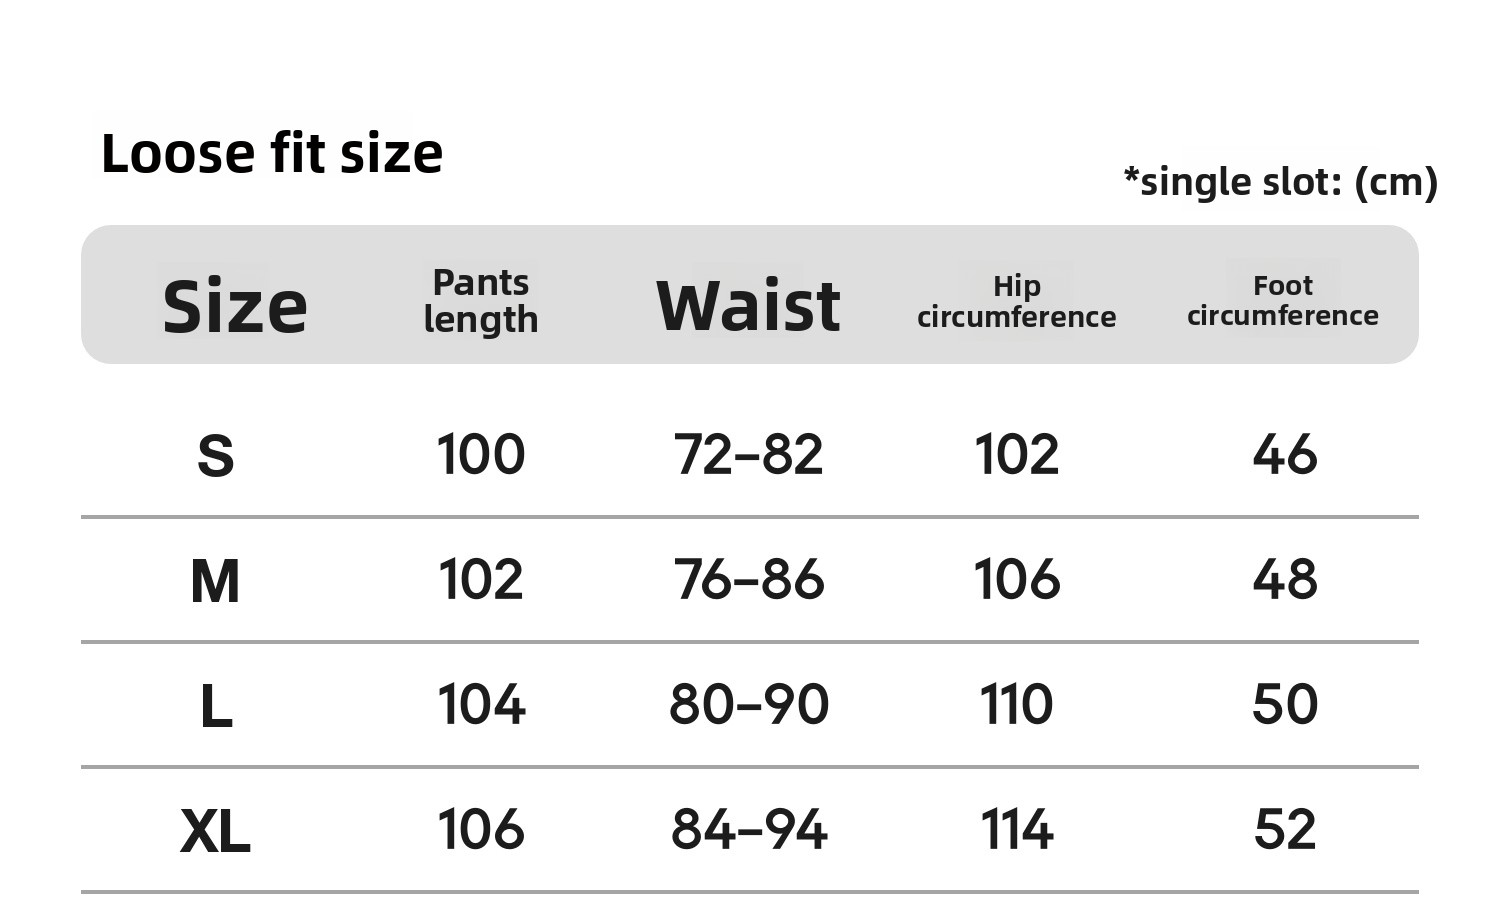Viewport: 1500px width, 898px height.
Task: Select pants length 104 in L row
Action: click(481, 704)
